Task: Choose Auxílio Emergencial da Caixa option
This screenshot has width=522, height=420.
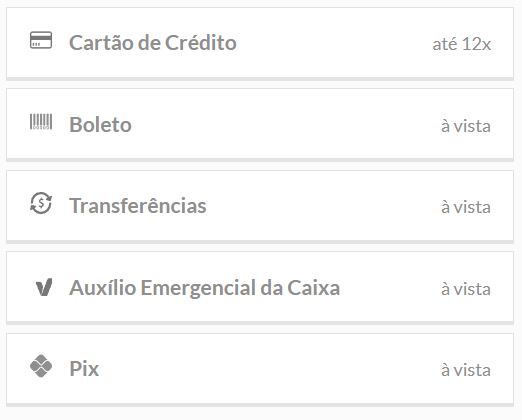Action: pos(260,287)
